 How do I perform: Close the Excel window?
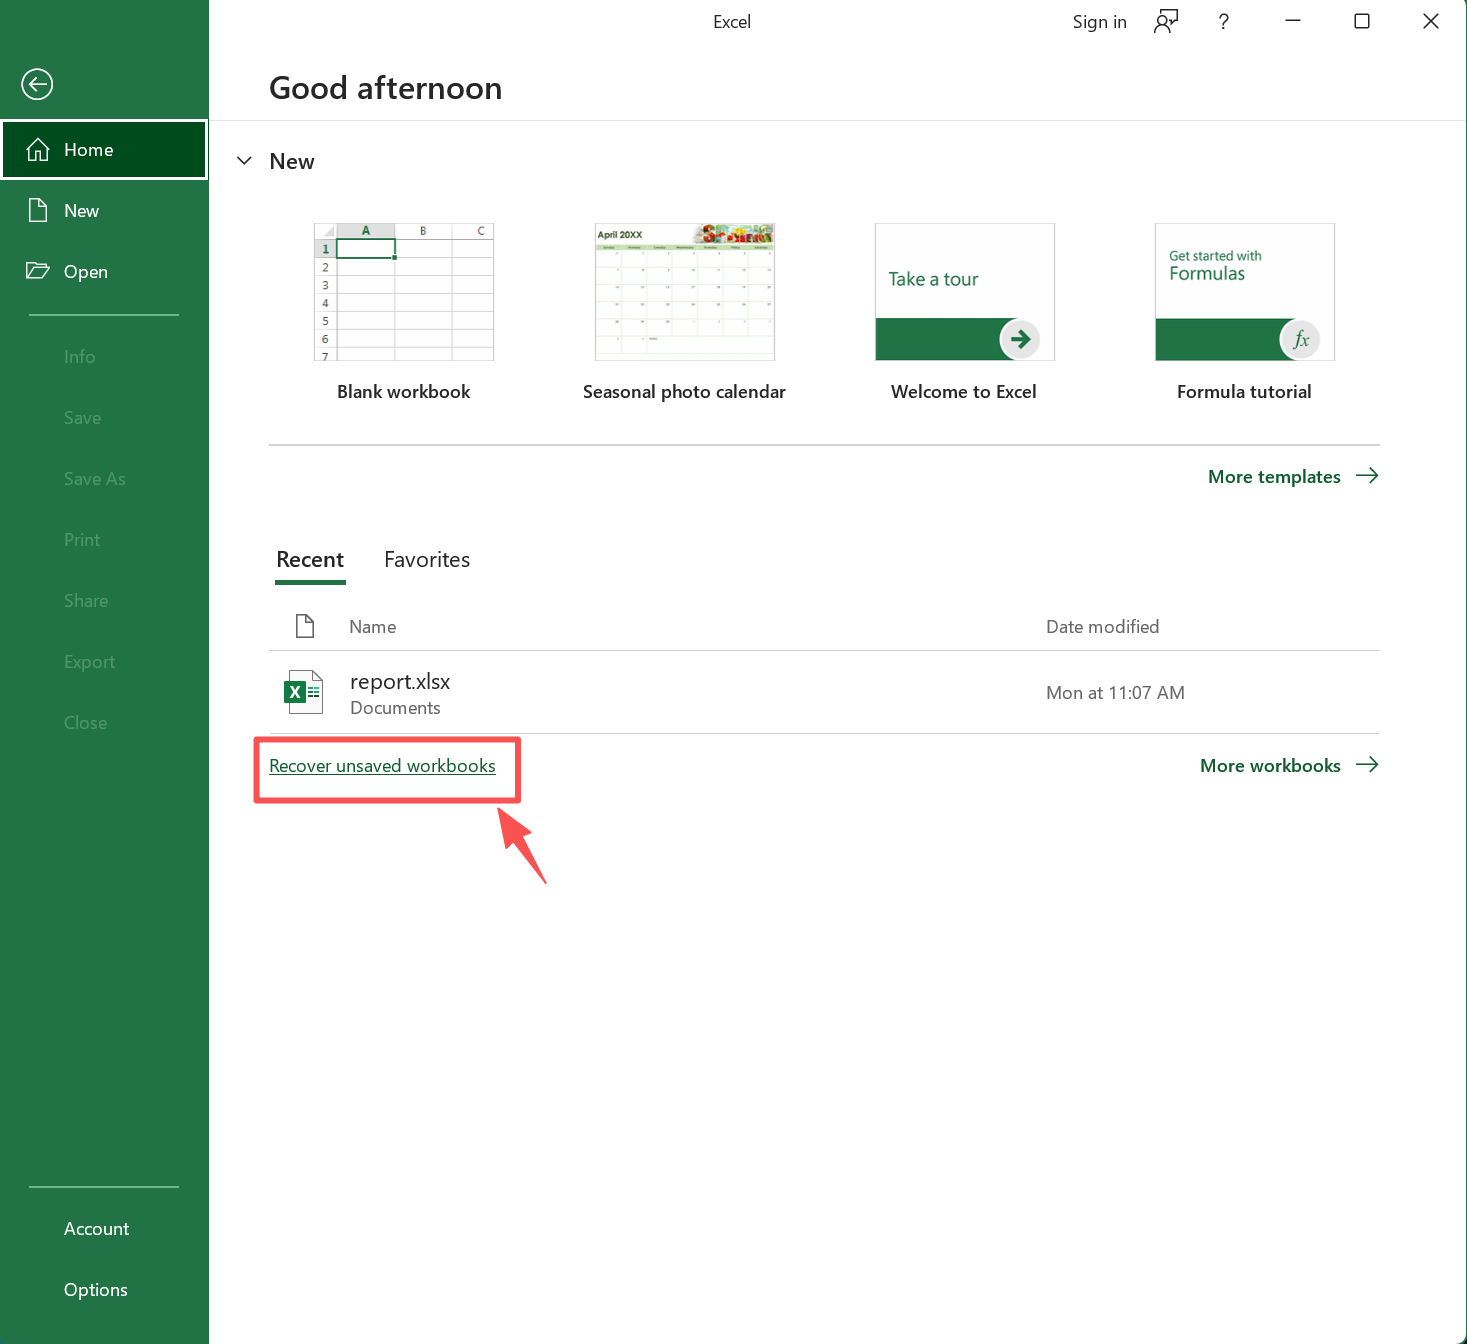pyautogui.click(x=1431, y=21)
